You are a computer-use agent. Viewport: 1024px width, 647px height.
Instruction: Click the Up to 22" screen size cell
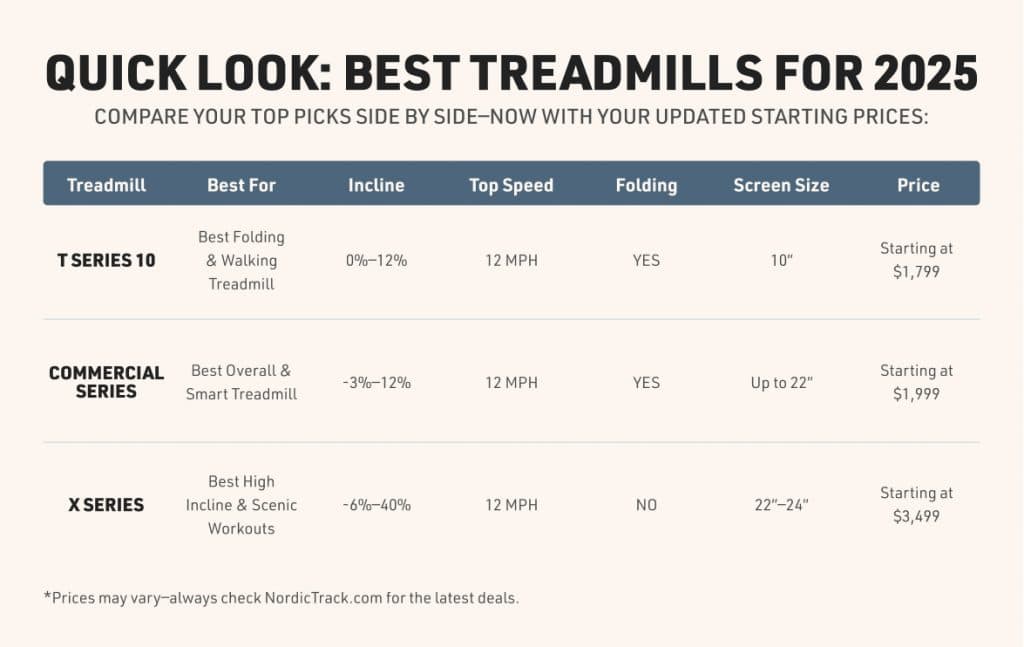pos(781,382)
